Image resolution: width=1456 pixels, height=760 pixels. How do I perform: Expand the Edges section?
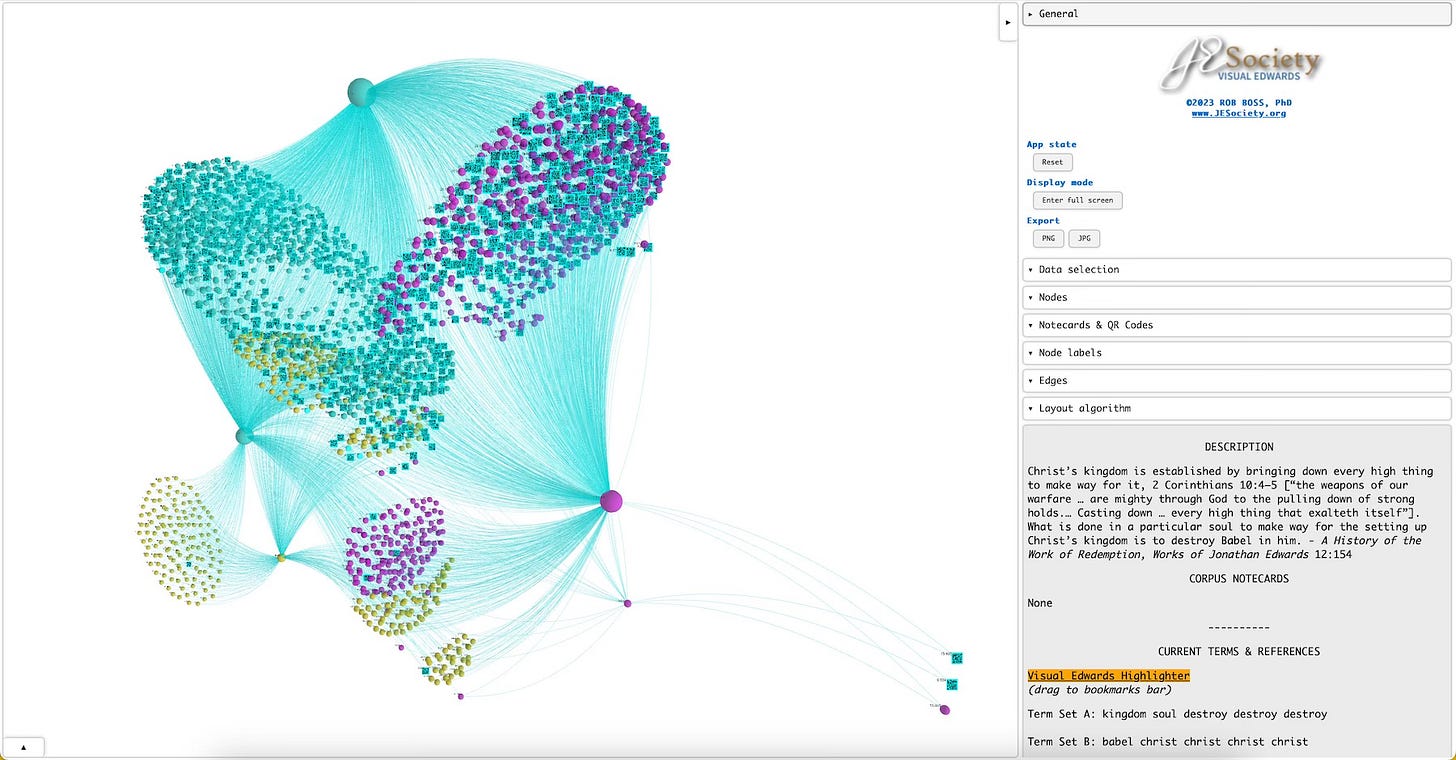tap(1236, 381)
